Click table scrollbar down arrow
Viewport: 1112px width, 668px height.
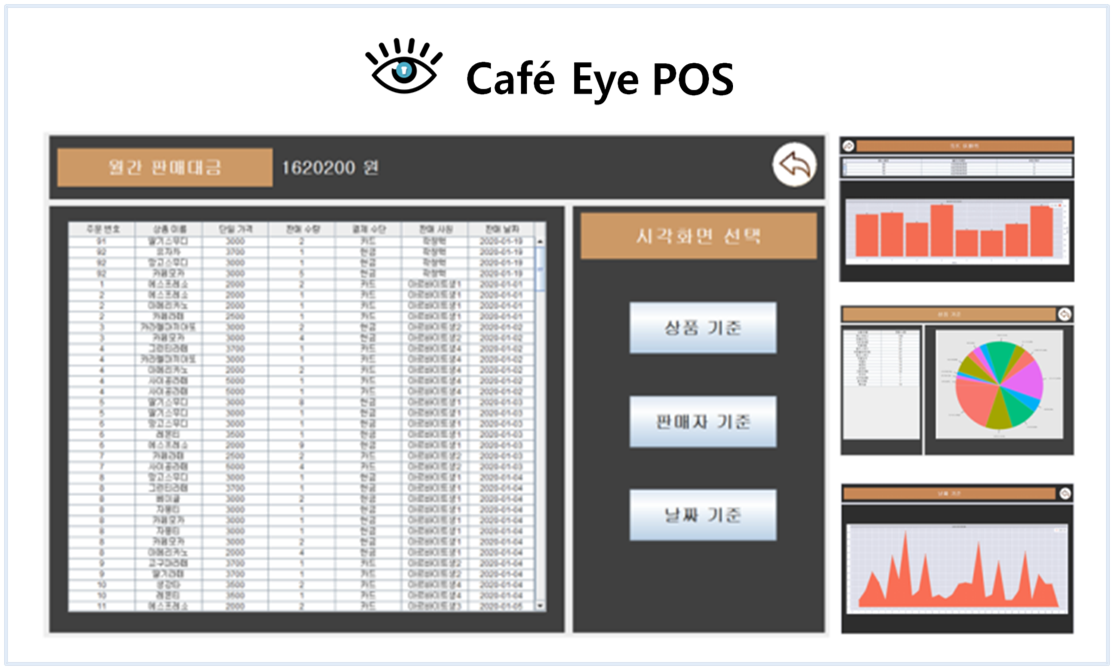541,605
